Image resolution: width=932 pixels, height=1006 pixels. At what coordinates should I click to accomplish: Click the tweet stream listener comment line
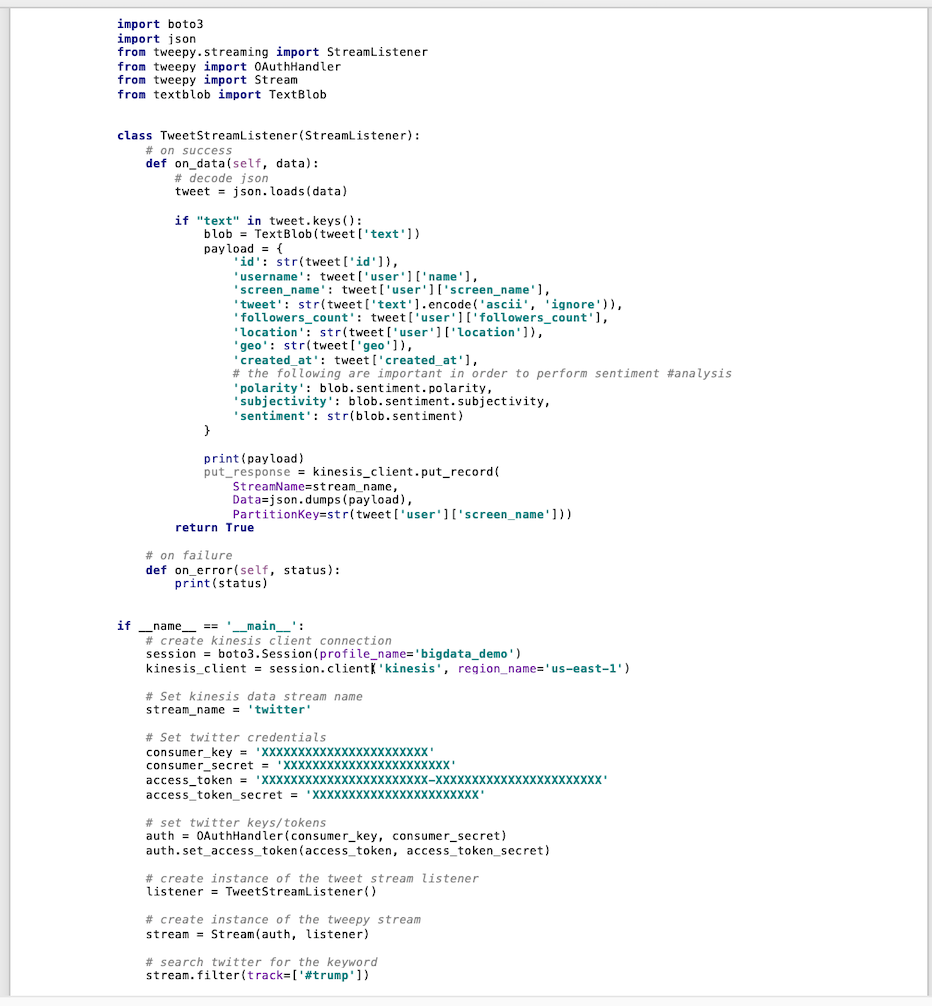312,879
